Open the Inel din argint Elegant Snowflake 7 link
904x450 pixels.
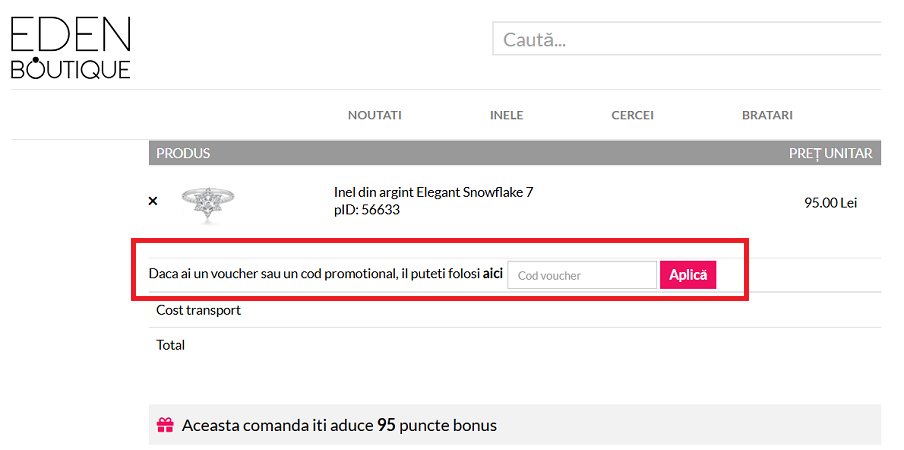pos(433,192)
